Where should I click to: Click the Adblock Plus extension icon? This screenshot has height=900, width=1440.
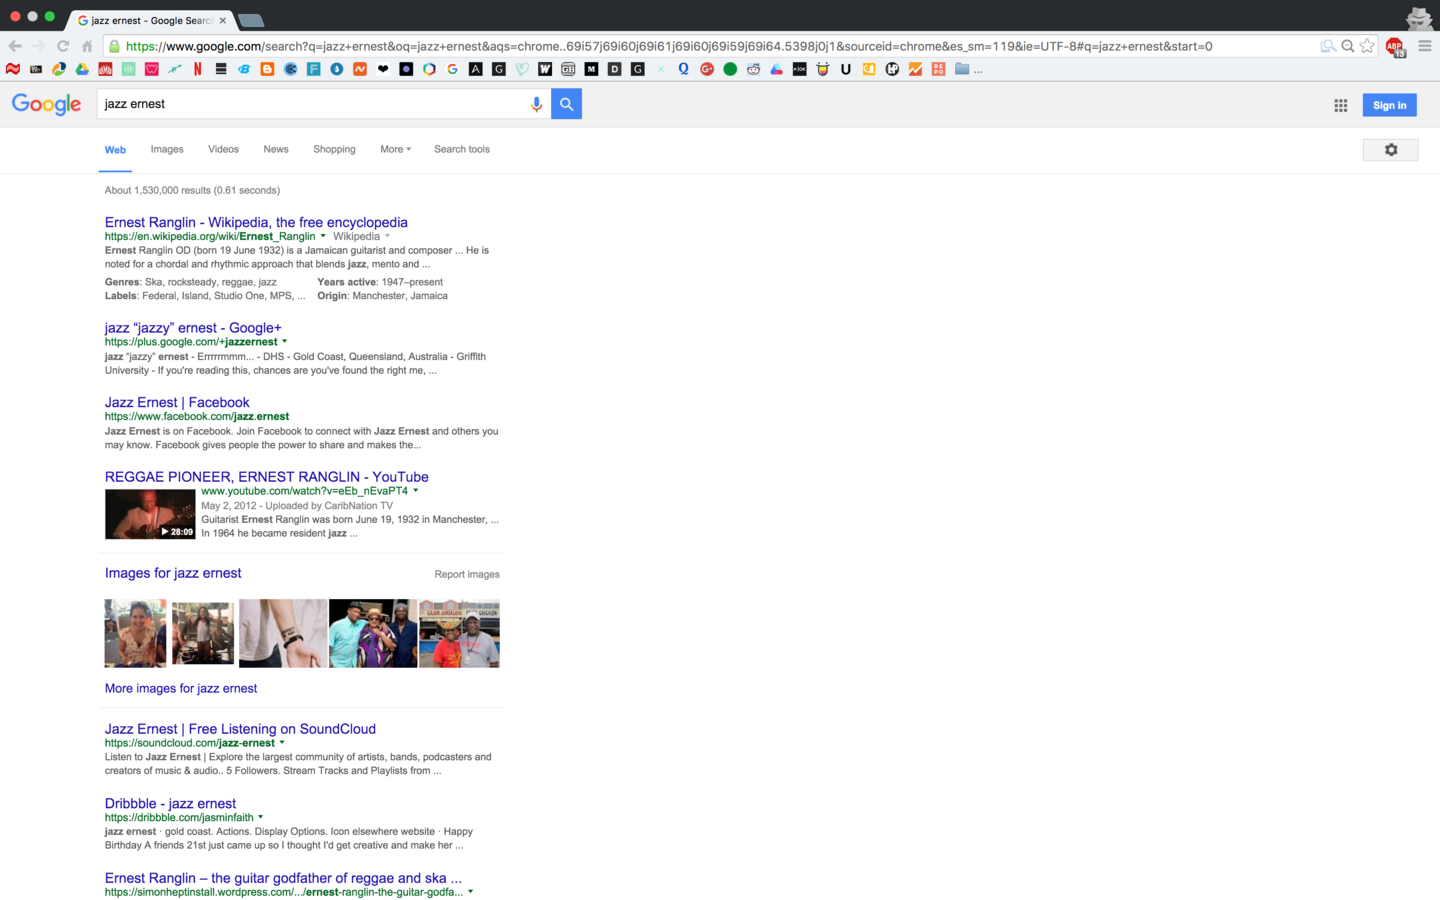pos(1395,47)
